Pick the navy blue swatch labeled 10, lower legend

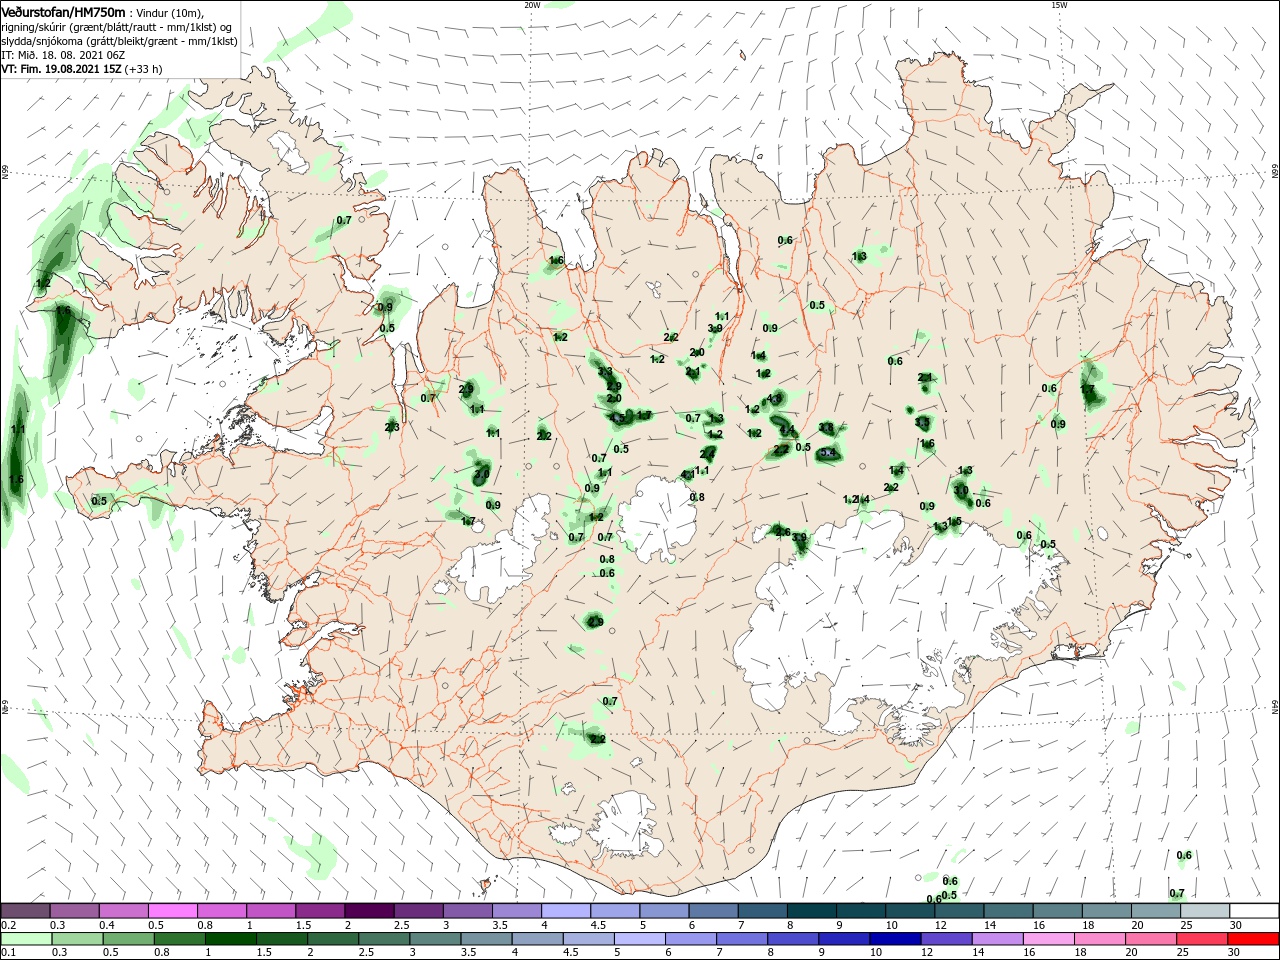point(893,939)
